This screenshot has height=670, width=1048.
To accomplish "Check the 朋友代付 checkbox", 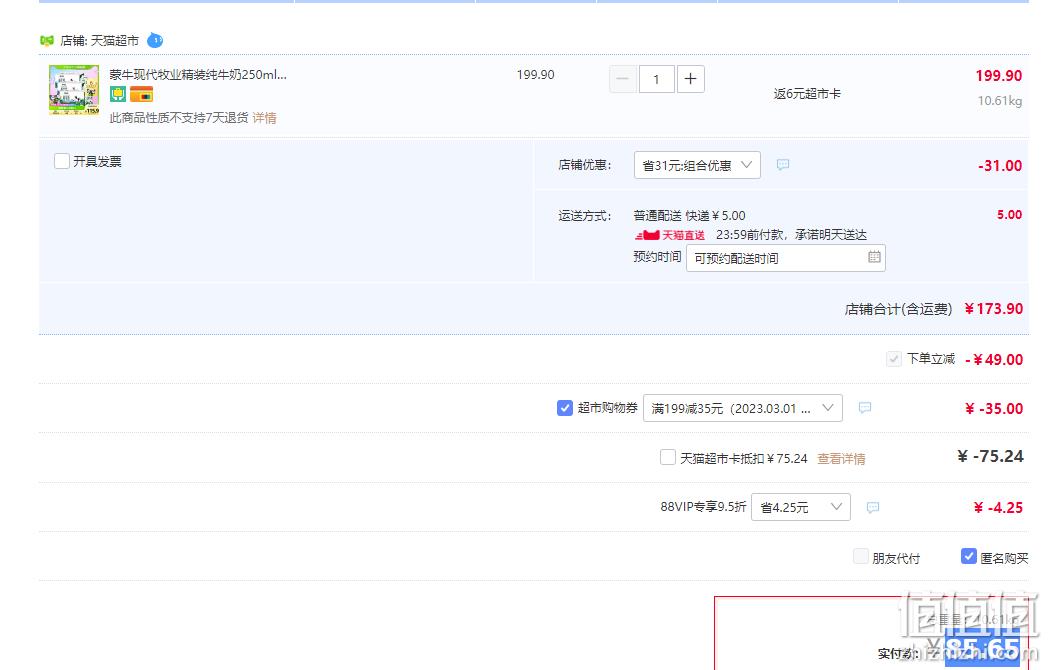I will [x=861, y=556].
